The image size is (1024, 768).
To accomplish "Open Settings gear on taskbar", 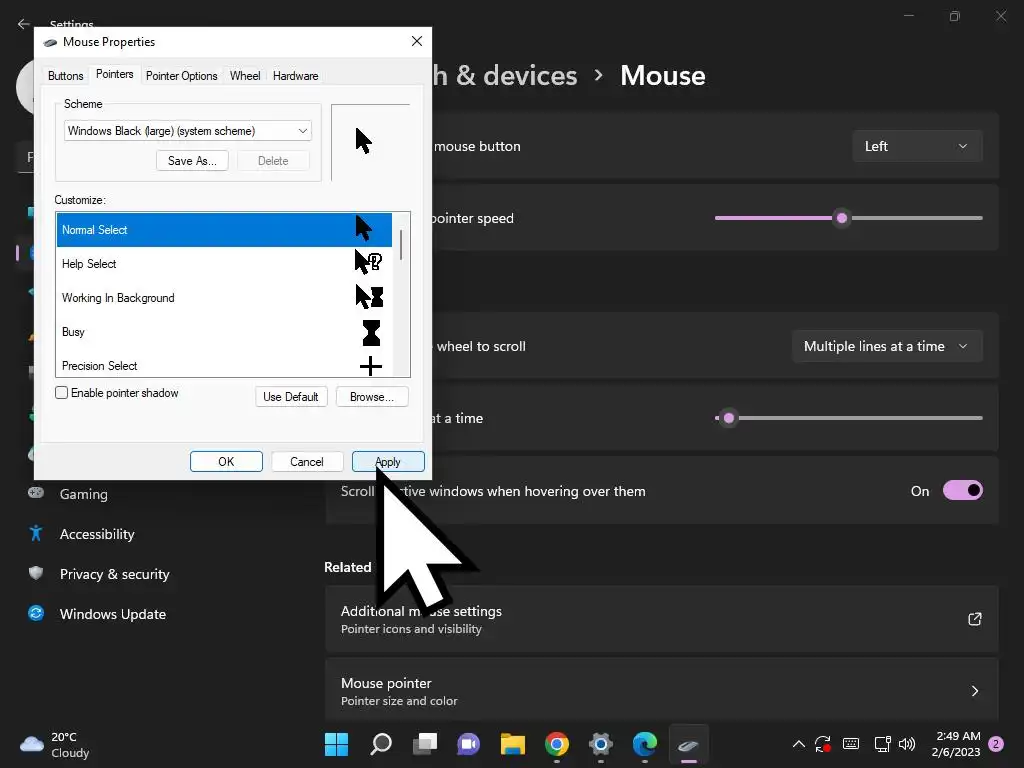I will [x=601, y=744].
